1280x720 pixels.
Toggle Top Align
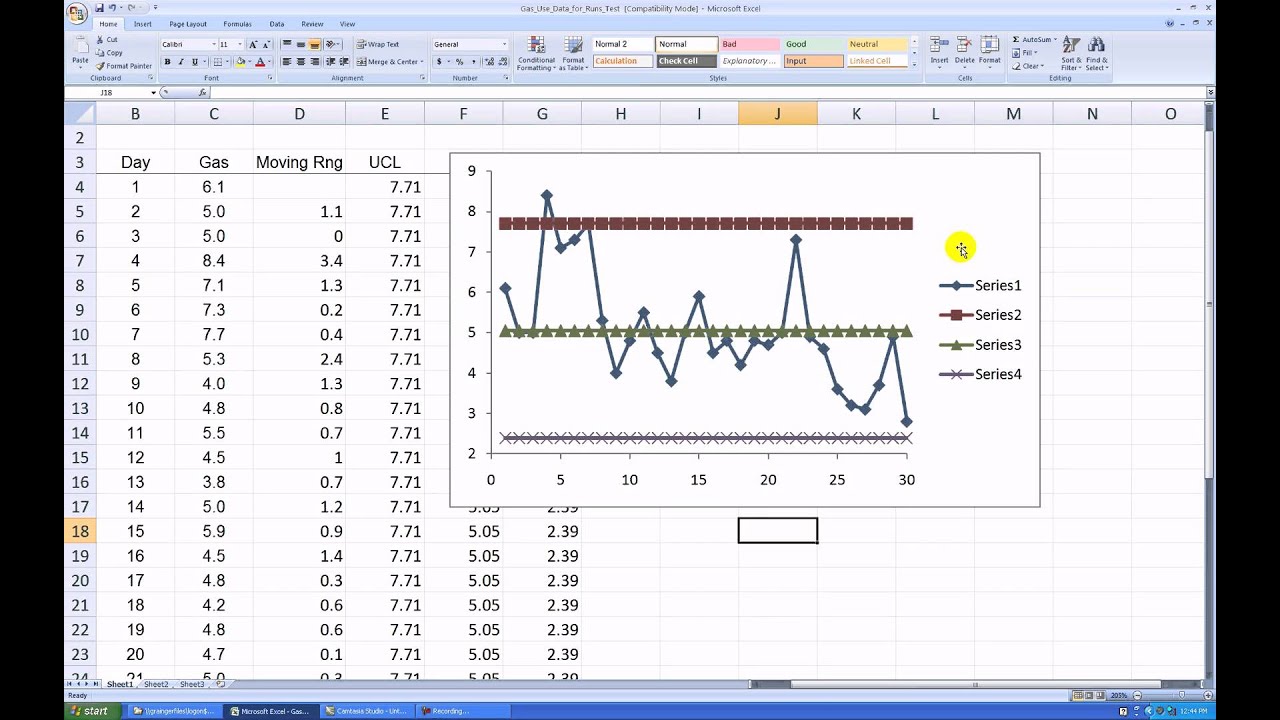point(287,44)
